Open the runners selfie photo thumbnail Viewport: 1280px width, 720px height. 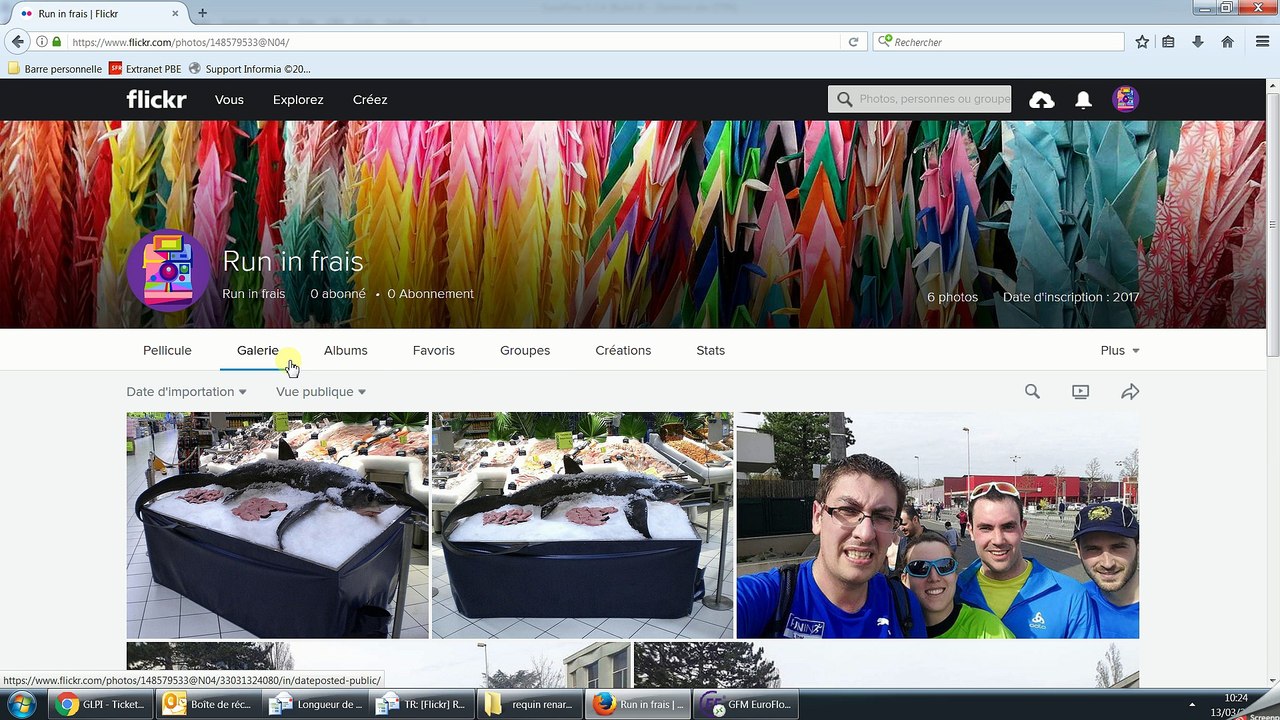point(938,525)
